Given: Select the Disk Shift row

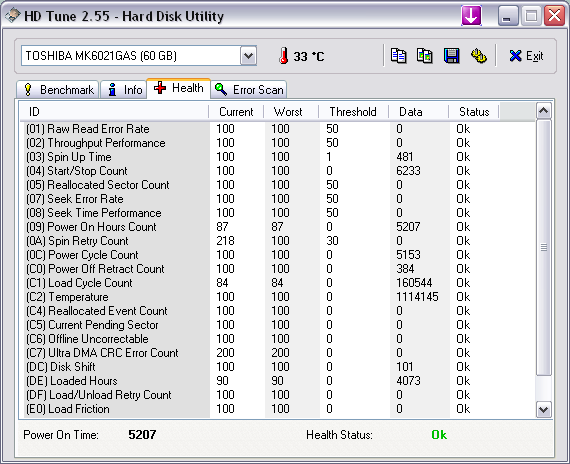Looking at the screenshot, I should point(278,367).
